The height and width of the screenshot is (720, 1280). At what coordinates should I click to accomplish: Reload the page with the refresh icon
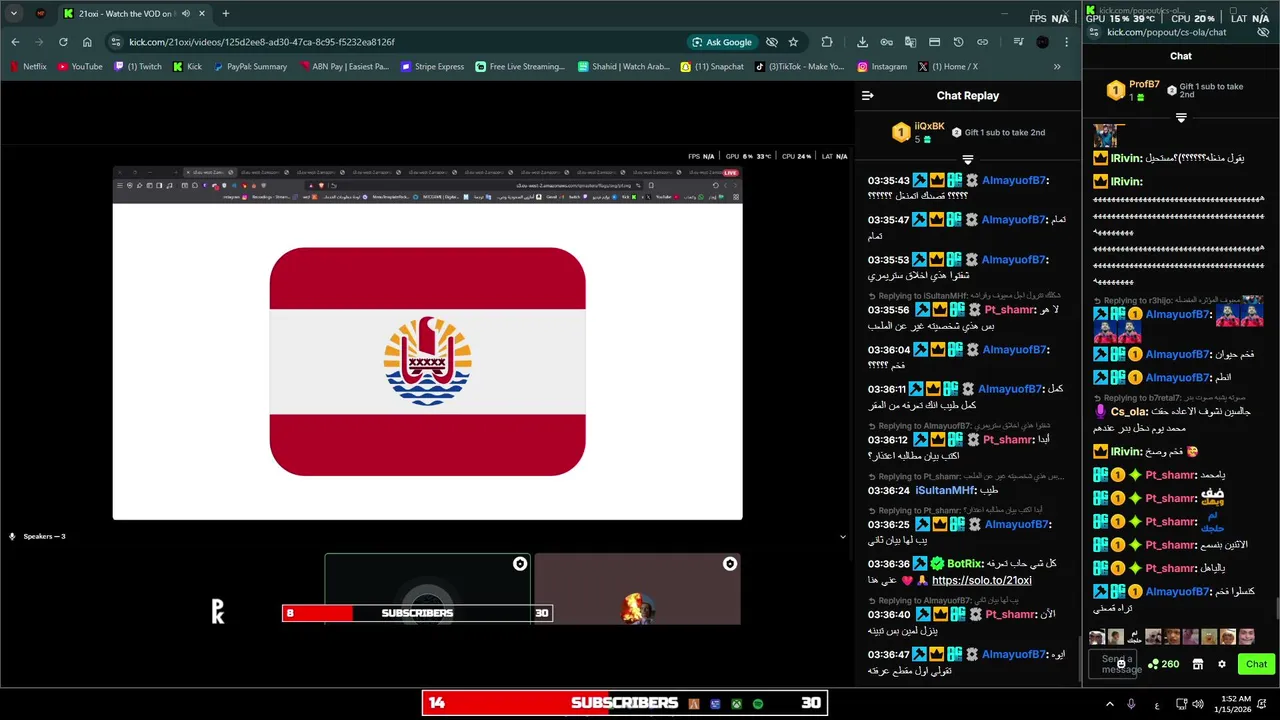tap(63, 42)
